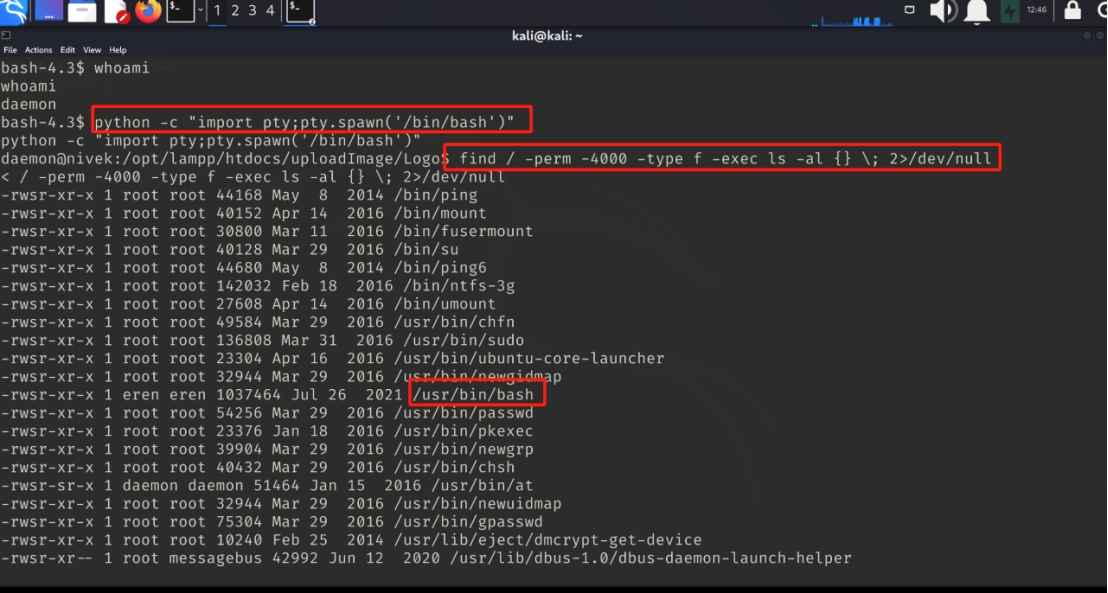Click the /bin/ping path
1108x593 pixels.
pos(435,195)
